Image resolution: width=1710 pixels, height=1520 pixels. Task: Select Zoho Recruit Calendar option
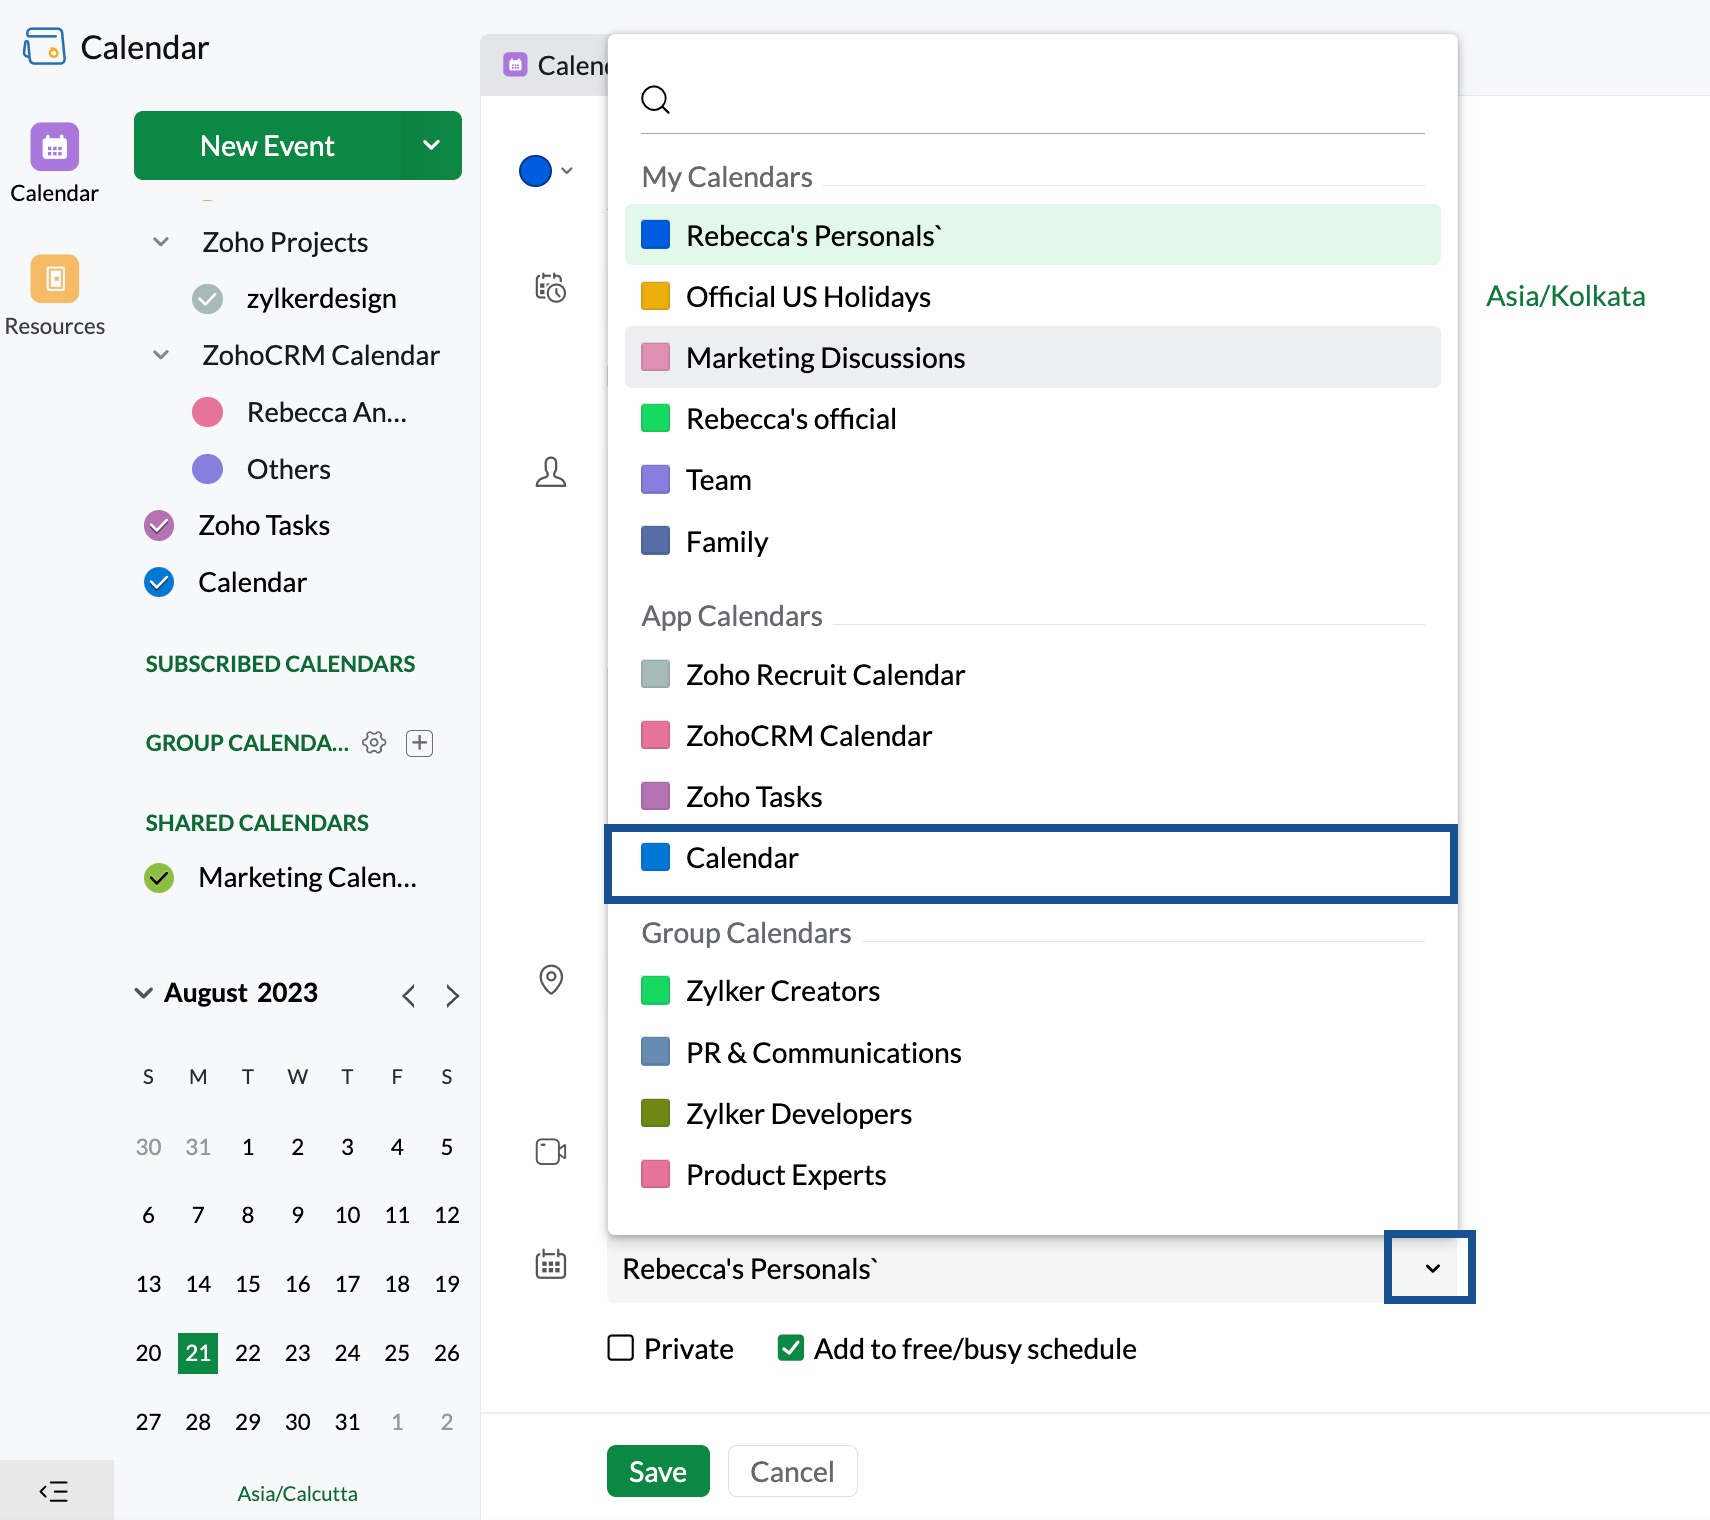[1032, 674]
